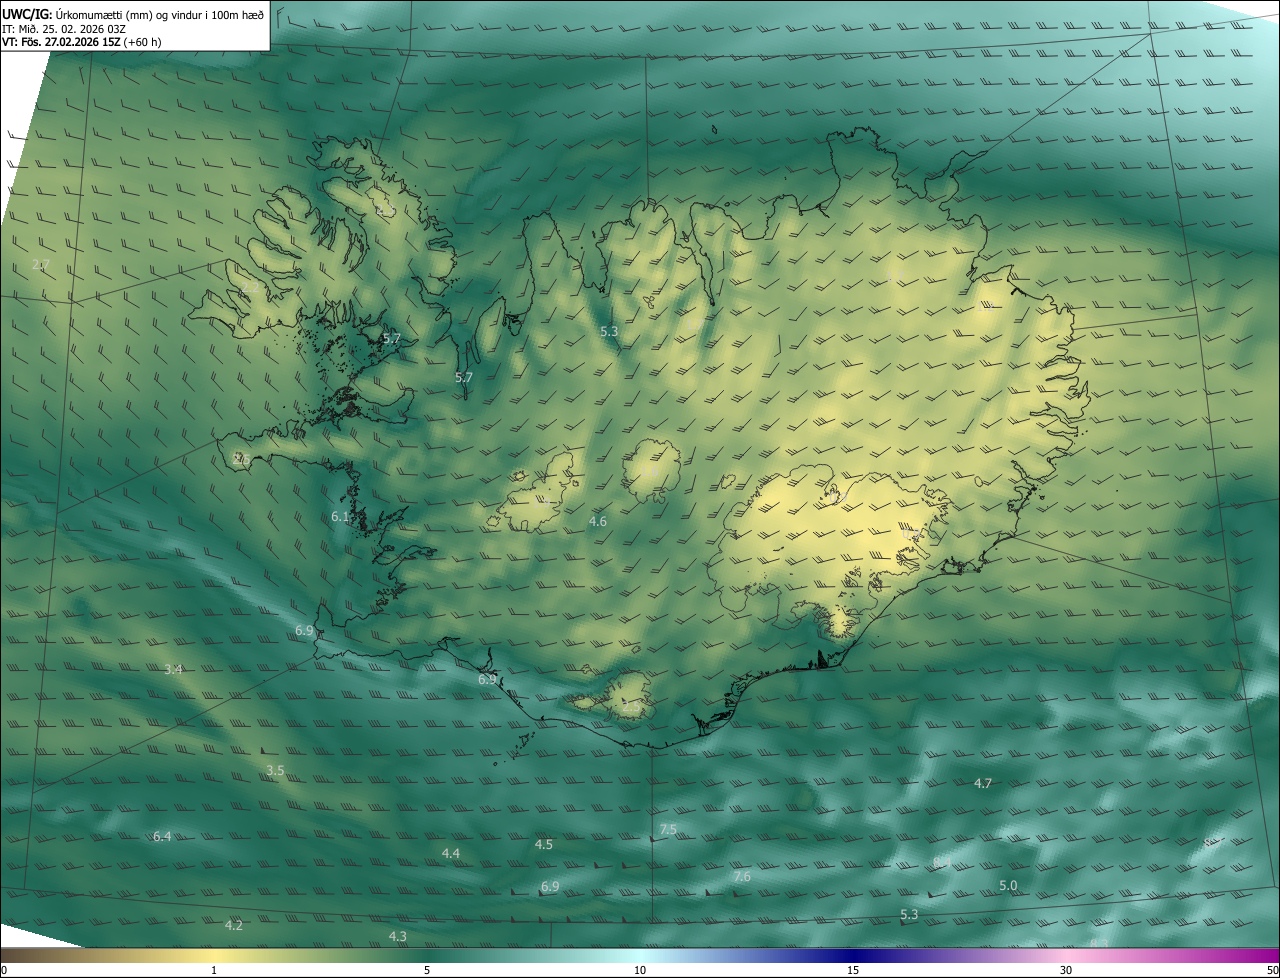Click the 2.7 value label

[41, 265]
